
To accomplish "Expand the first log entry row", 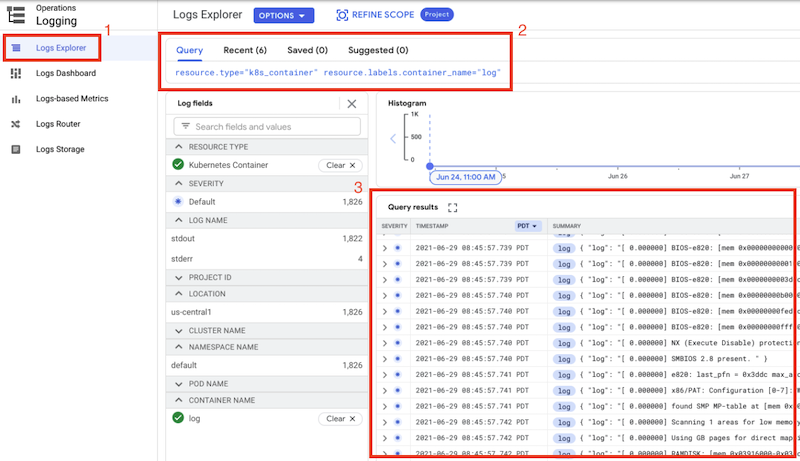I will tap(384, 247).
